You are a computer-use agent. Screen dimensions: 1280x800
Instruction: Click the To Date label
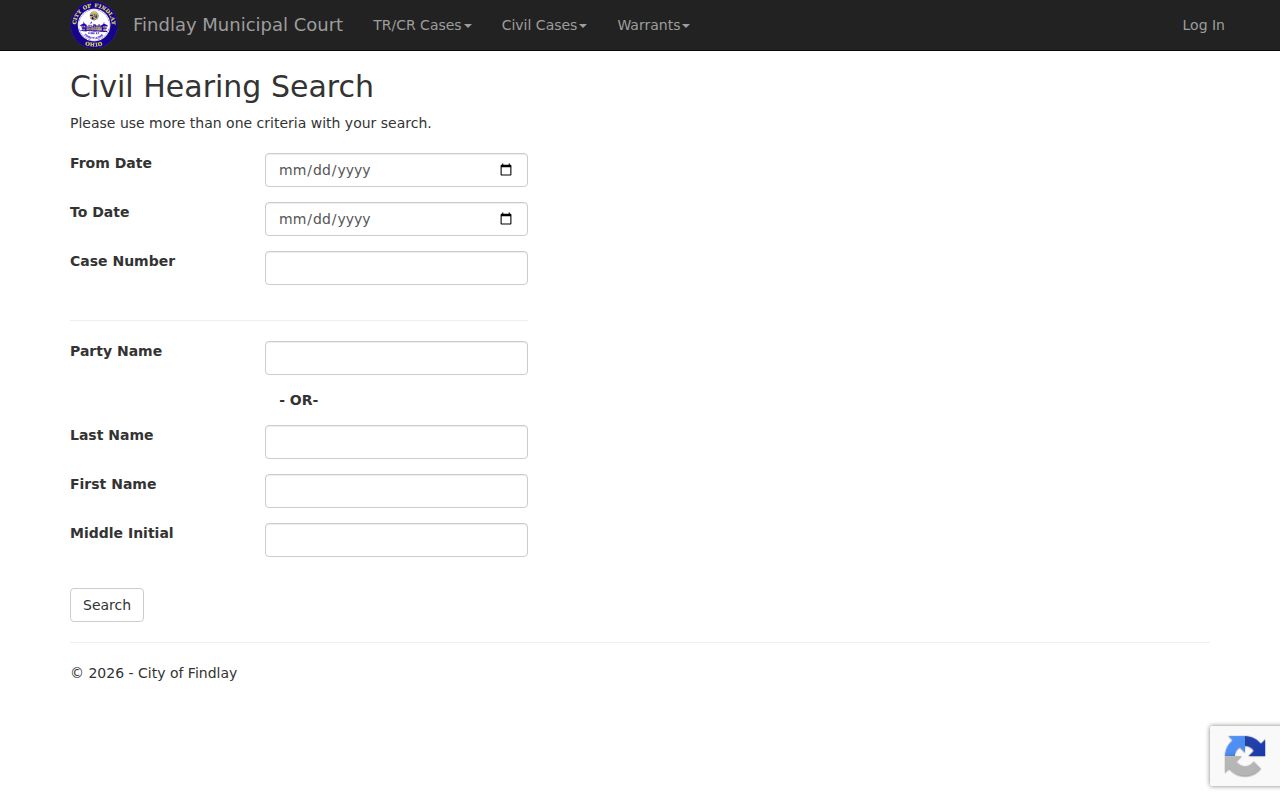100,212
